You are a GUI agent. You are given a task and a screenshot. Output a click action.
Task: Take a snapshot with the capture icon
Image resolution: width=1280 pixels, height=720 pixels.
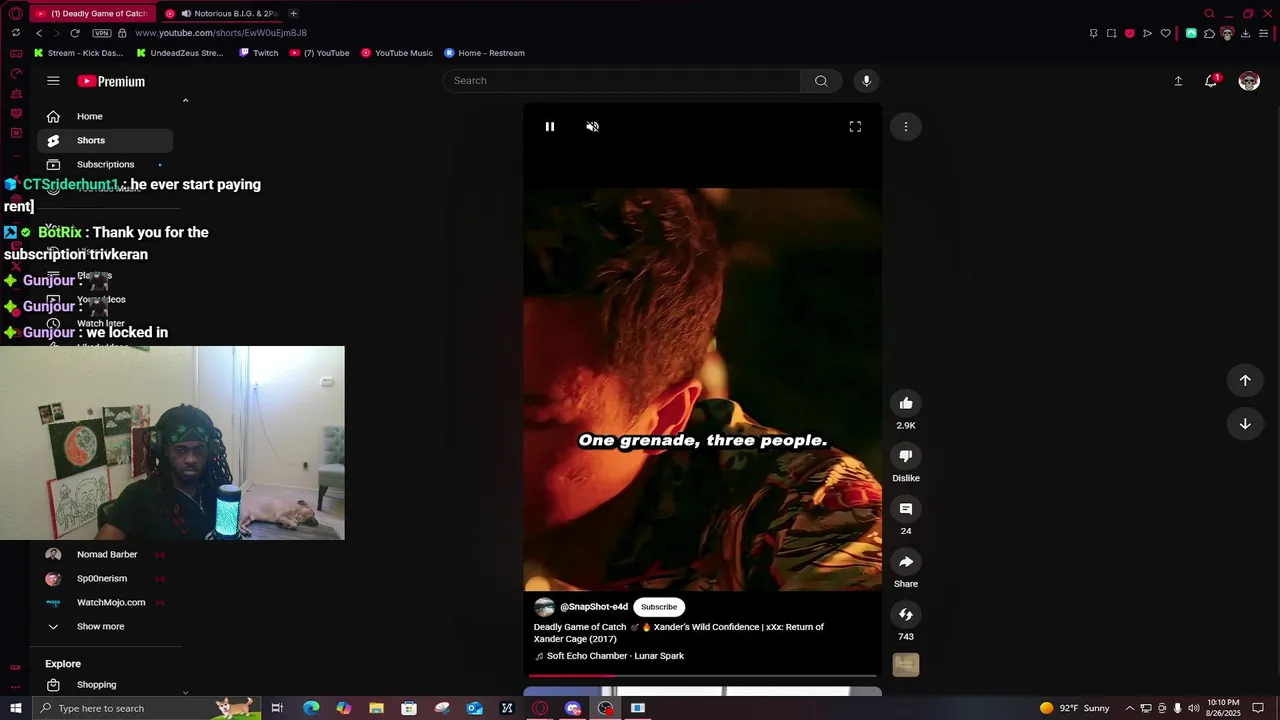pyautogui.click(x=1111, y=33)
